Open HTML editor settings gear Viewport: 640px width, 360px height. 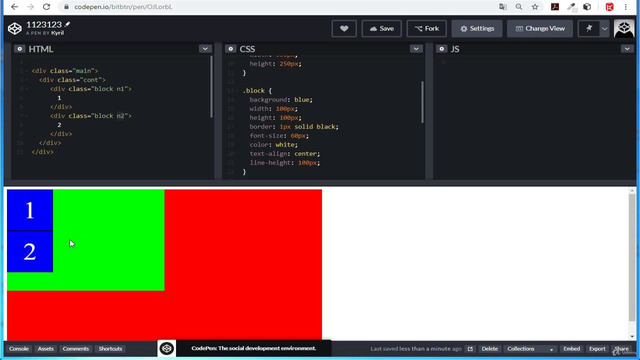pos(19,49)
